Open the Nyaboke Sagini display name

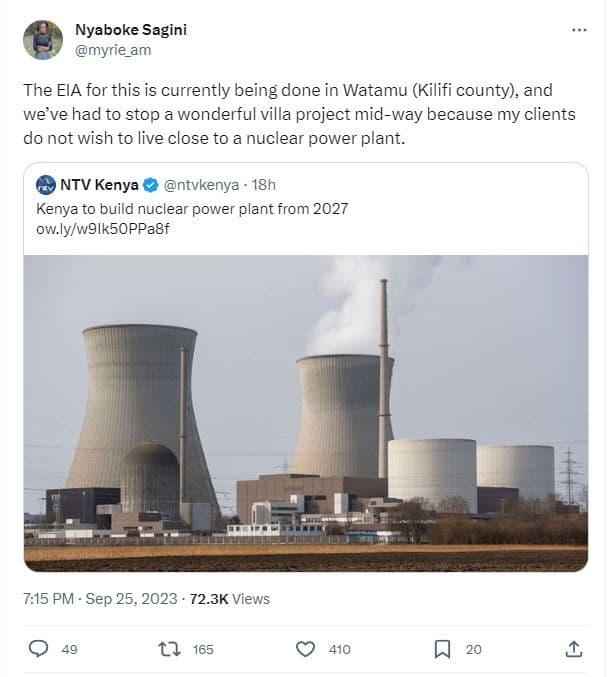click(x=131, y=29)
